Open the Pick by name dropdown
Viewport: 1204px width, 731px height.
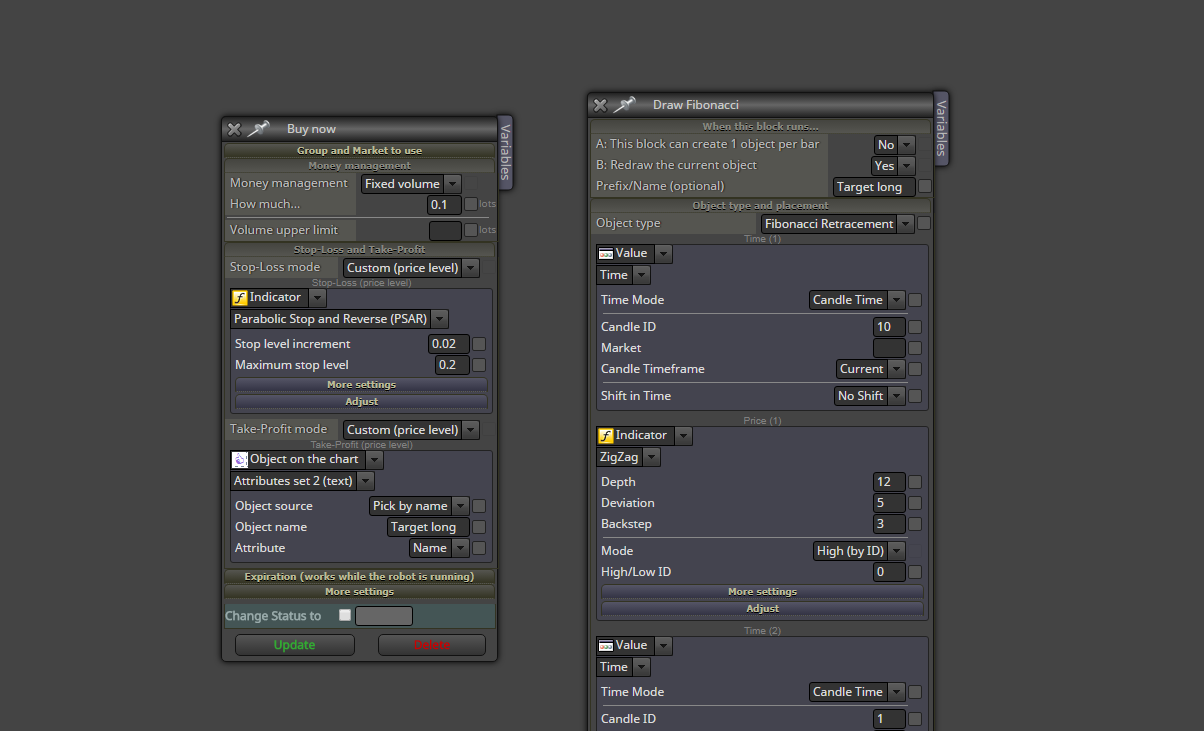click(x=419, y=506)
